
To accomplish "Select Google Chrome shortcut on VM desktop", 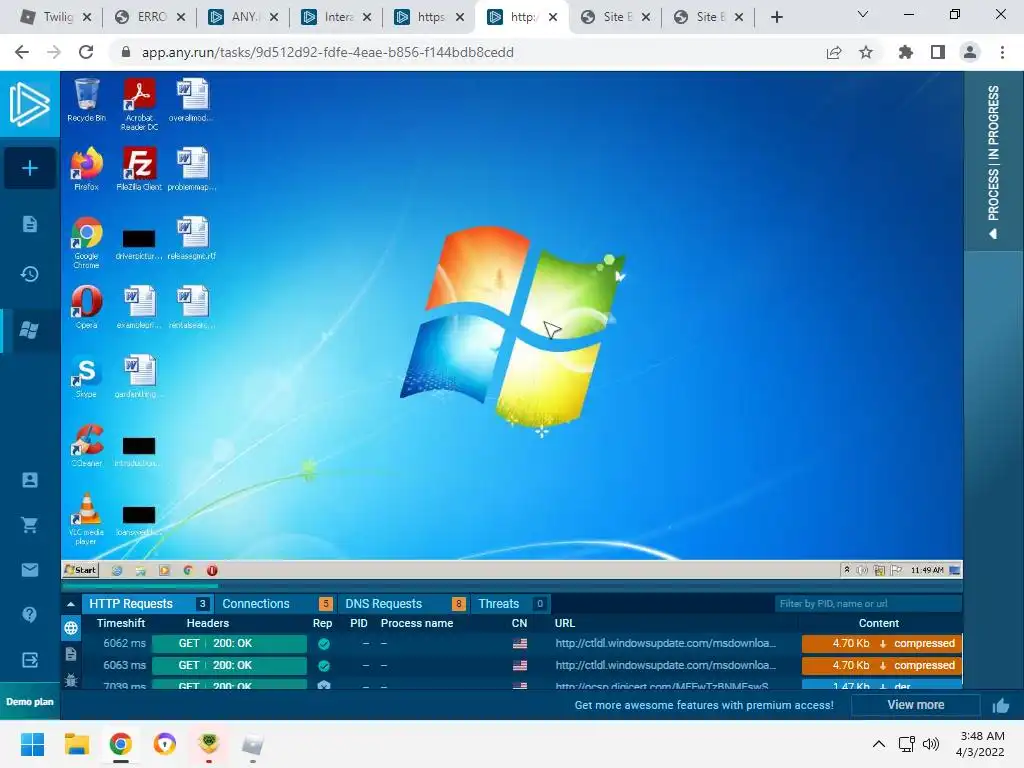I will click(x=86, y=242).
